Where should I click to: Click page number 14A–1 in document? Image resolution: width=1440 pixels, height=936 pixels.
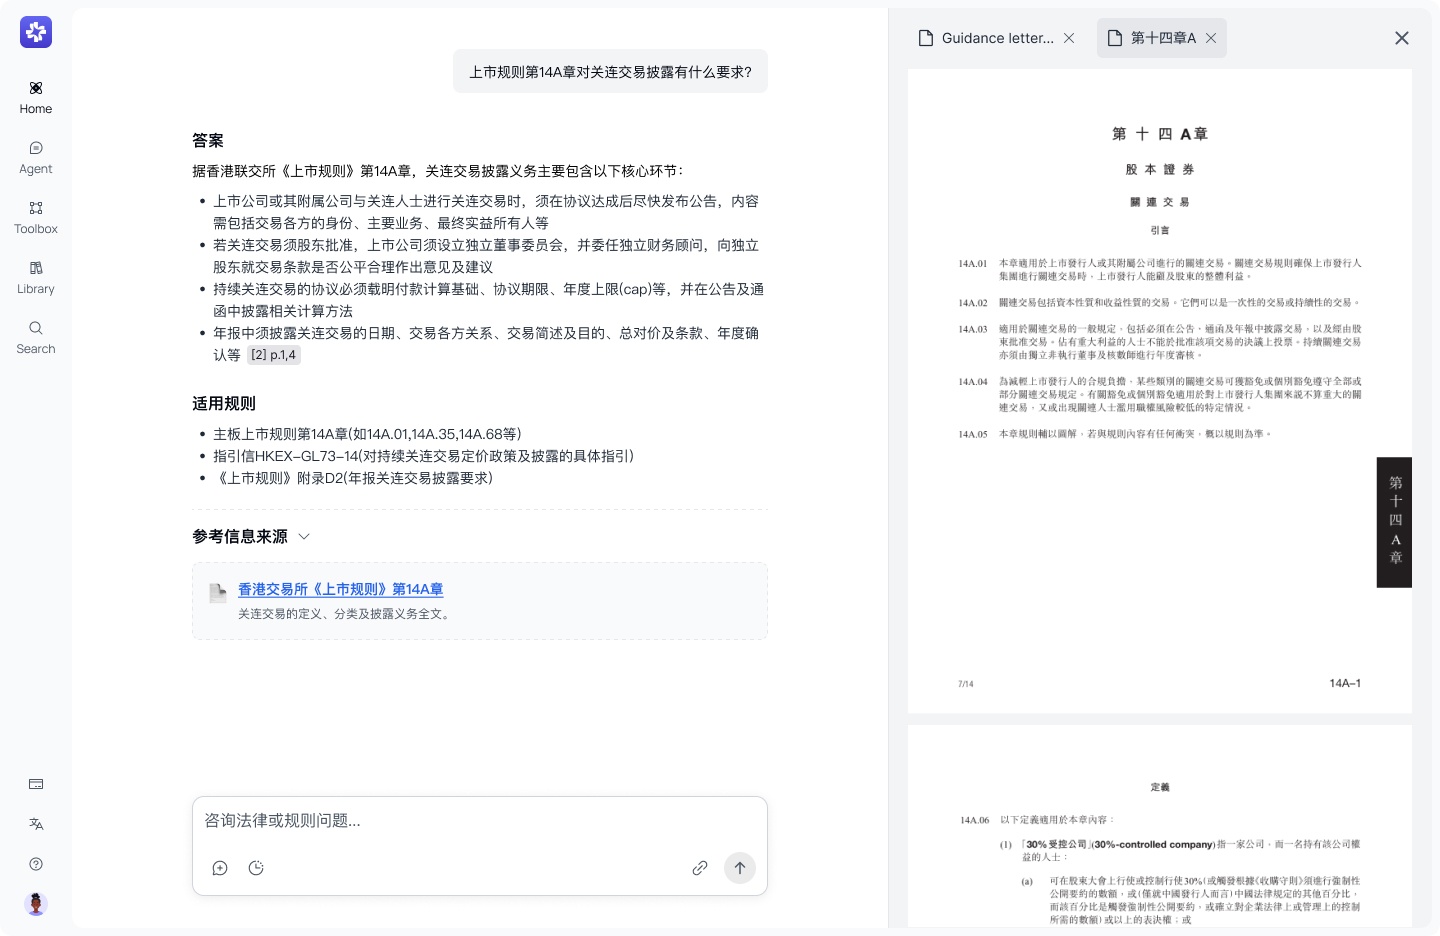(1345, 683)
